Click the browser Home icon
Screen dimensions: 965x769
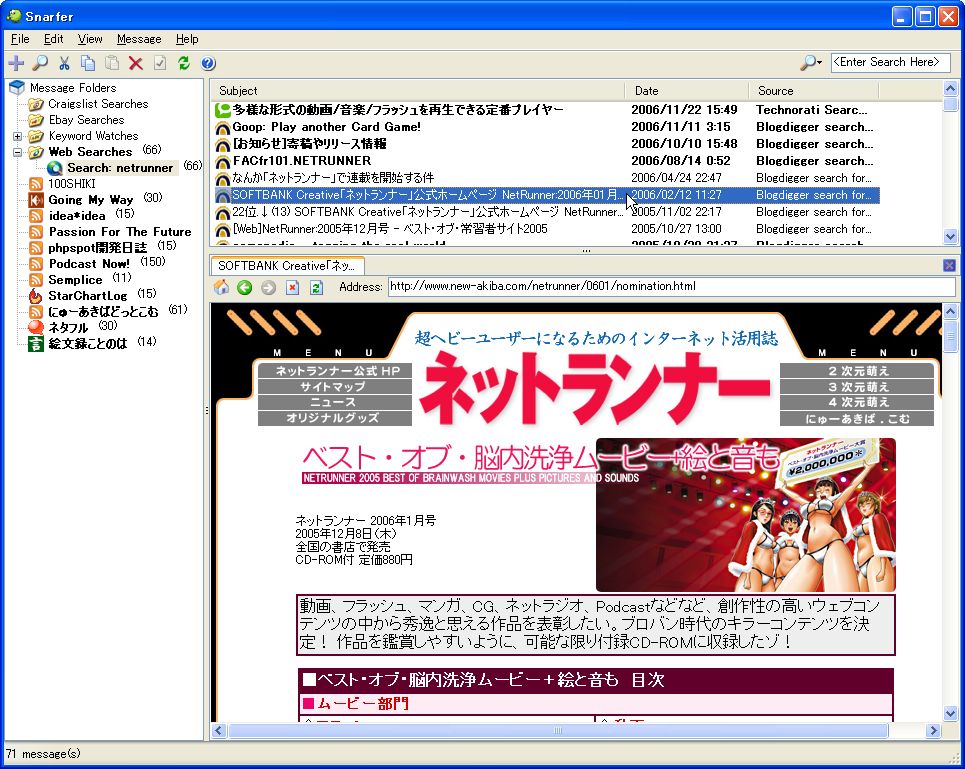pyautogui.click(x=222, y=287)
